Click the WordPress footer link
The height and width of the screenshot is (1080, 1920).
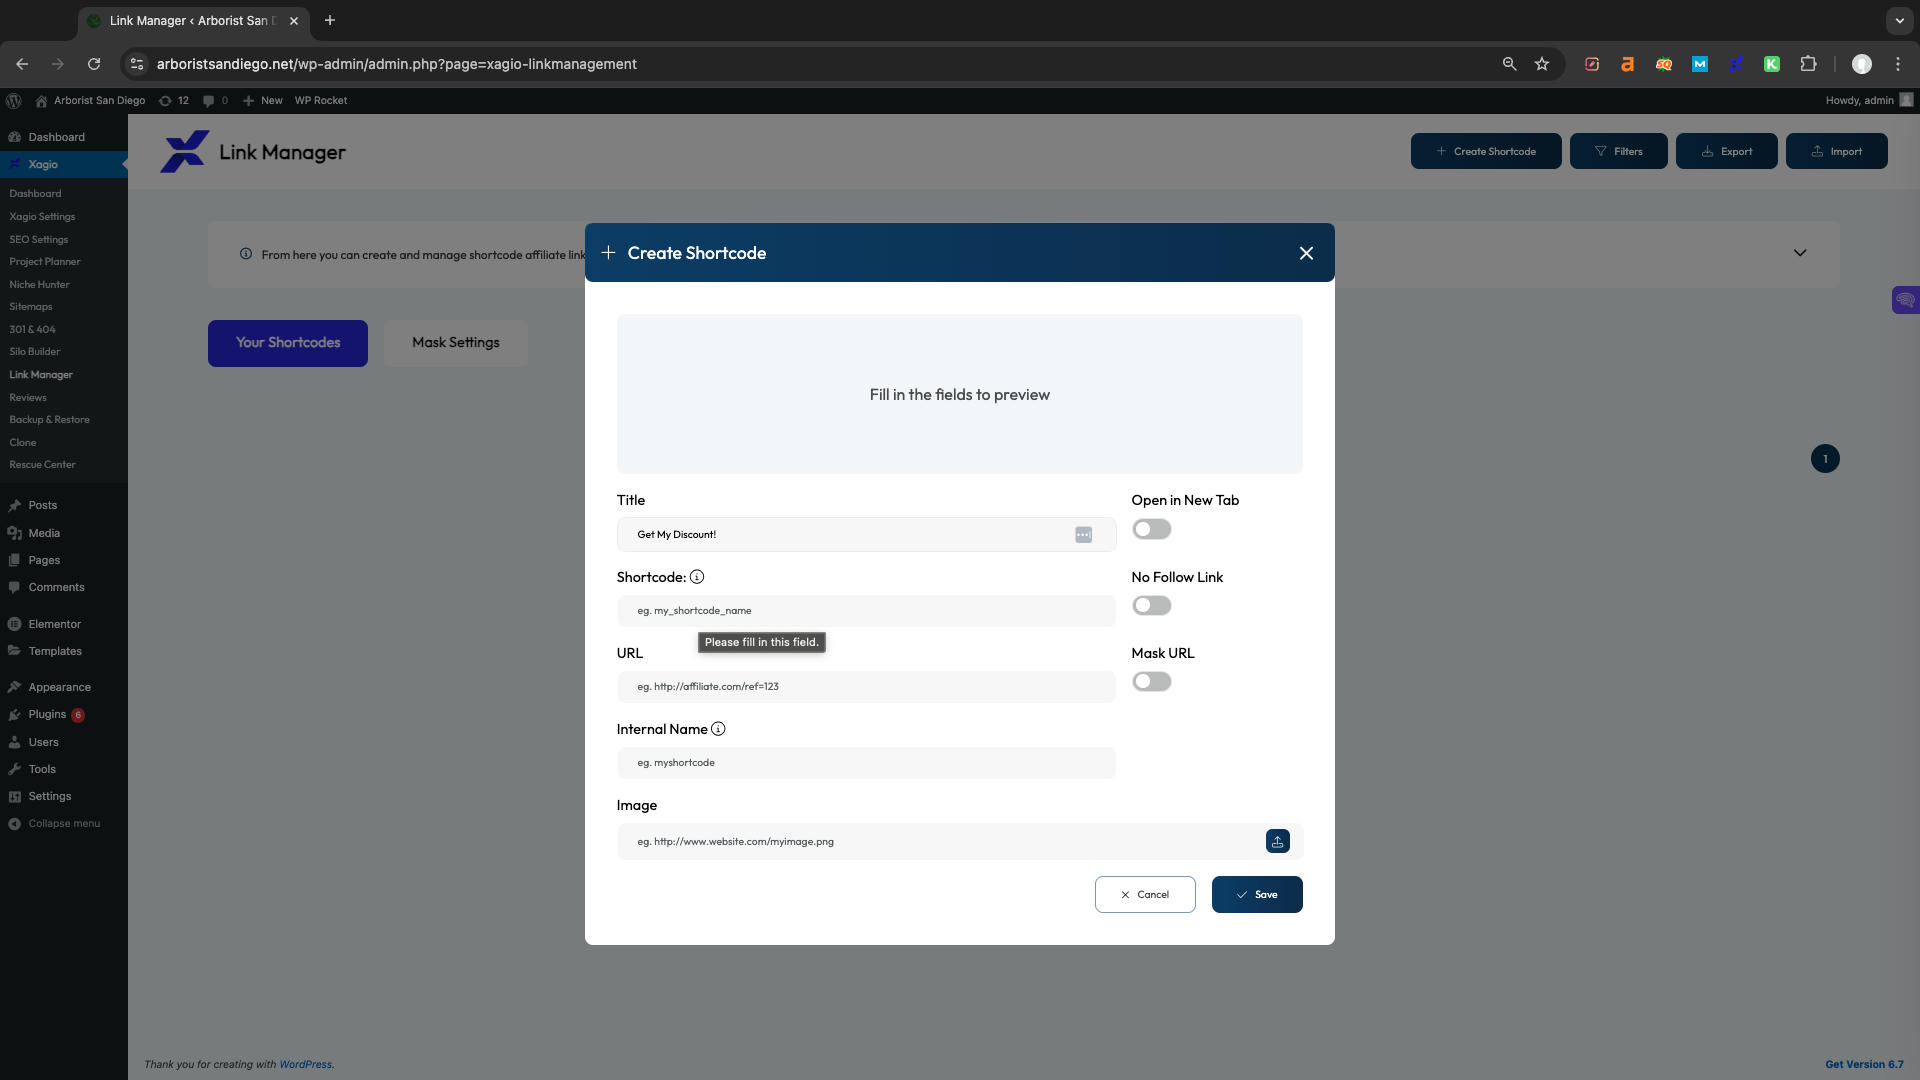click(305, 1064)
